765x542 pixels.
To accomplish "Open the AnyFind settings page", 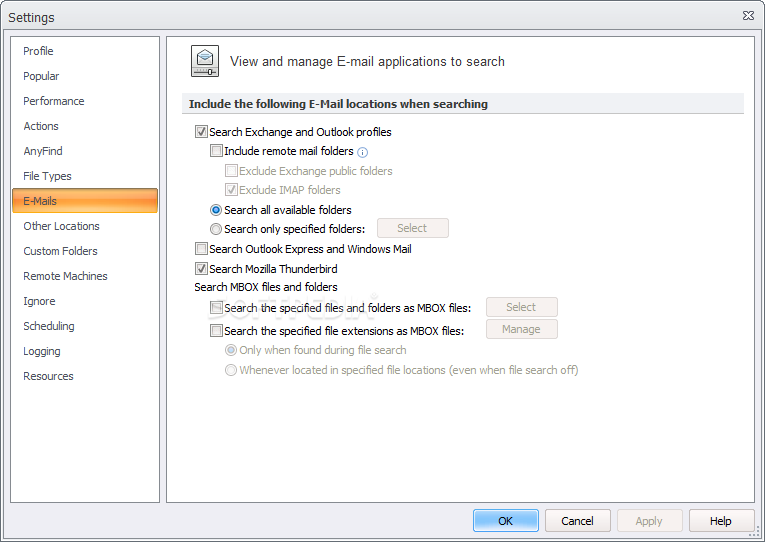I will pos(43,151).
